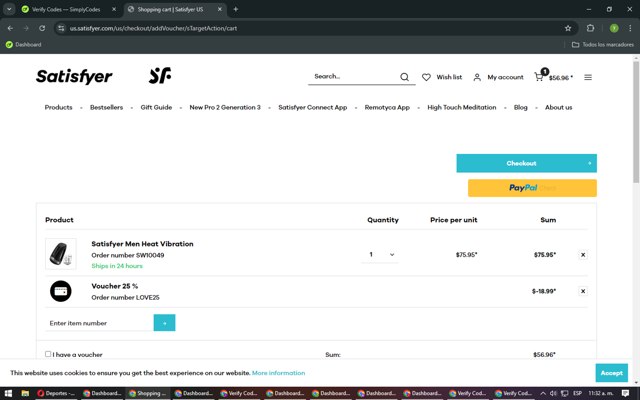The width and height of the screenshot is (640, 400).
Task: Open My account user icon
Action: (x=477, y=77)
